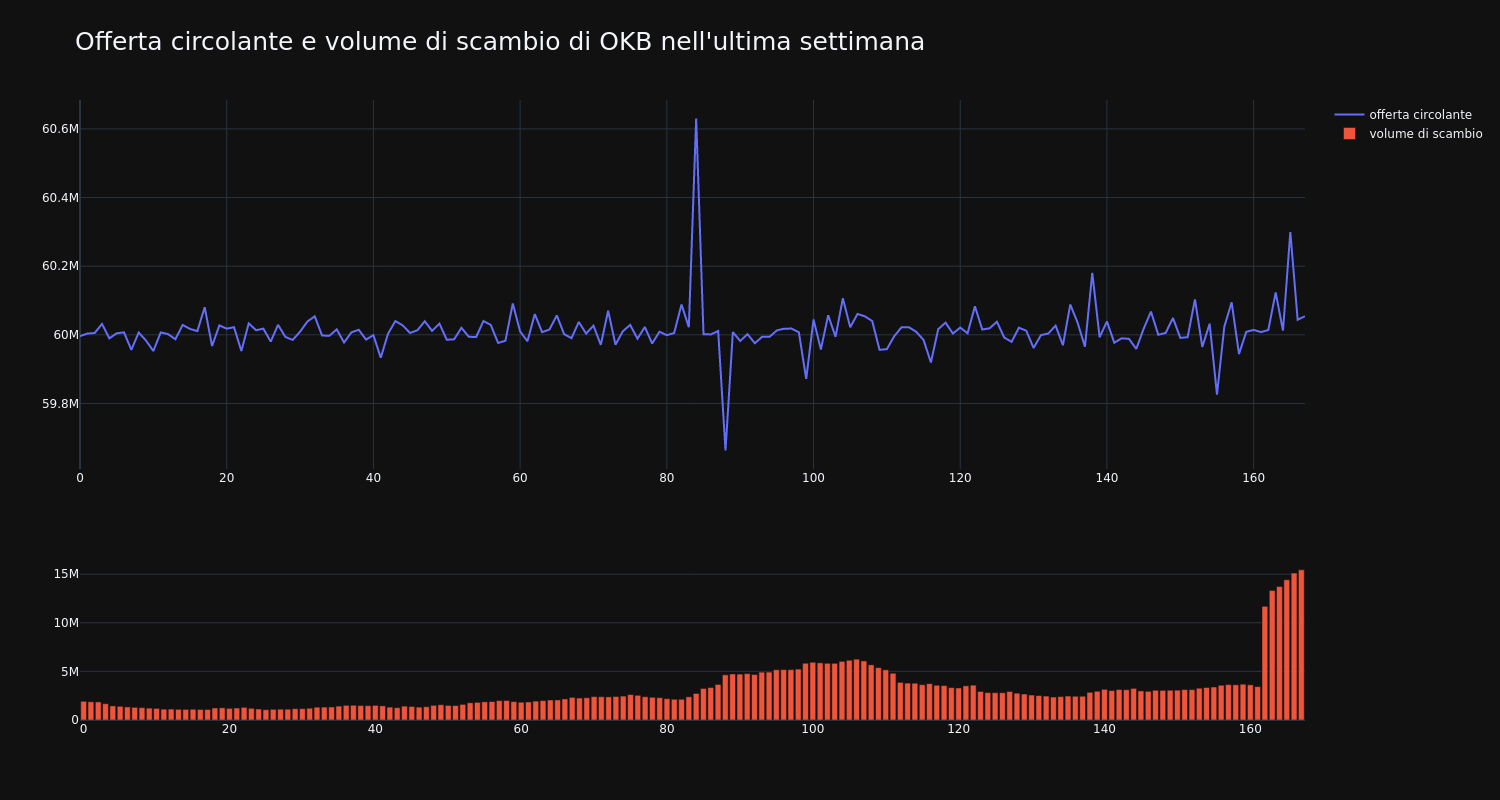Click the 0 y-axis label of volume chart
Image resolution: width=1500 pixels, height=800 pixels.
(x=74, y=720)
